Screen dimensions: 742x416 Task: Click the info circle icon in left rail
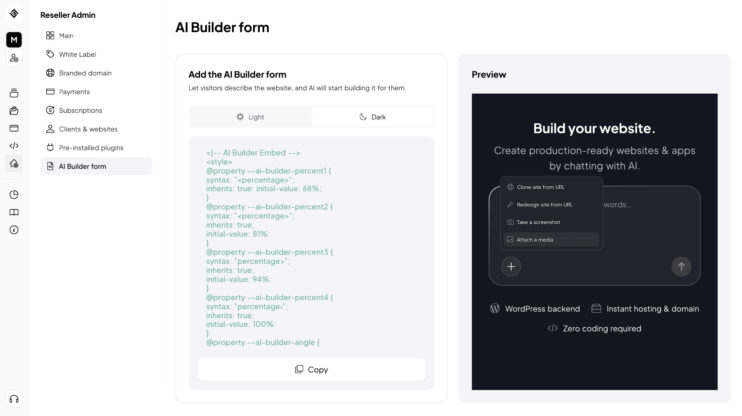click(14, 230)
